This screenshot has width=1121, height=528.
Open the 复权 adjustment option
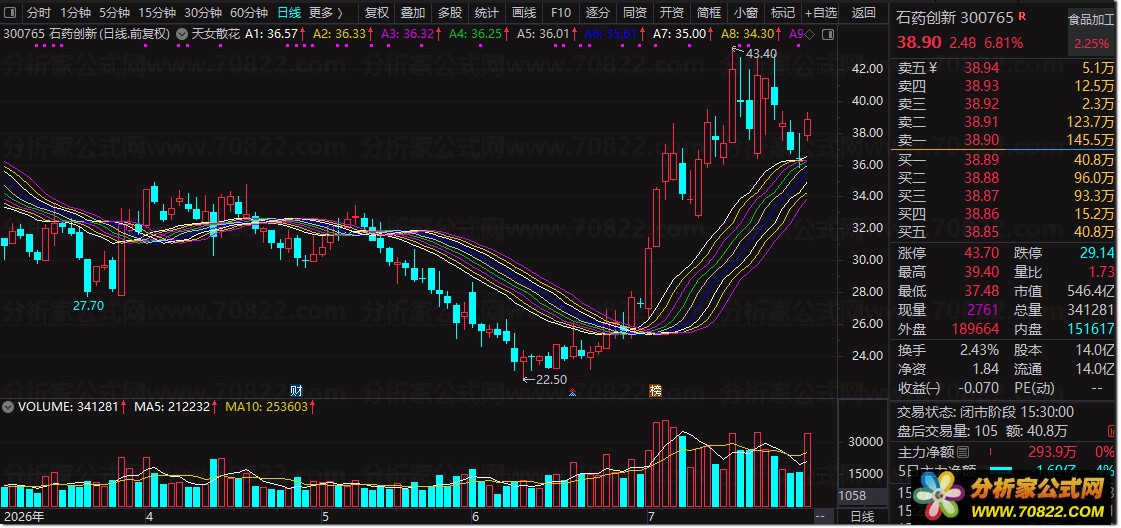[x=376, y=13]
